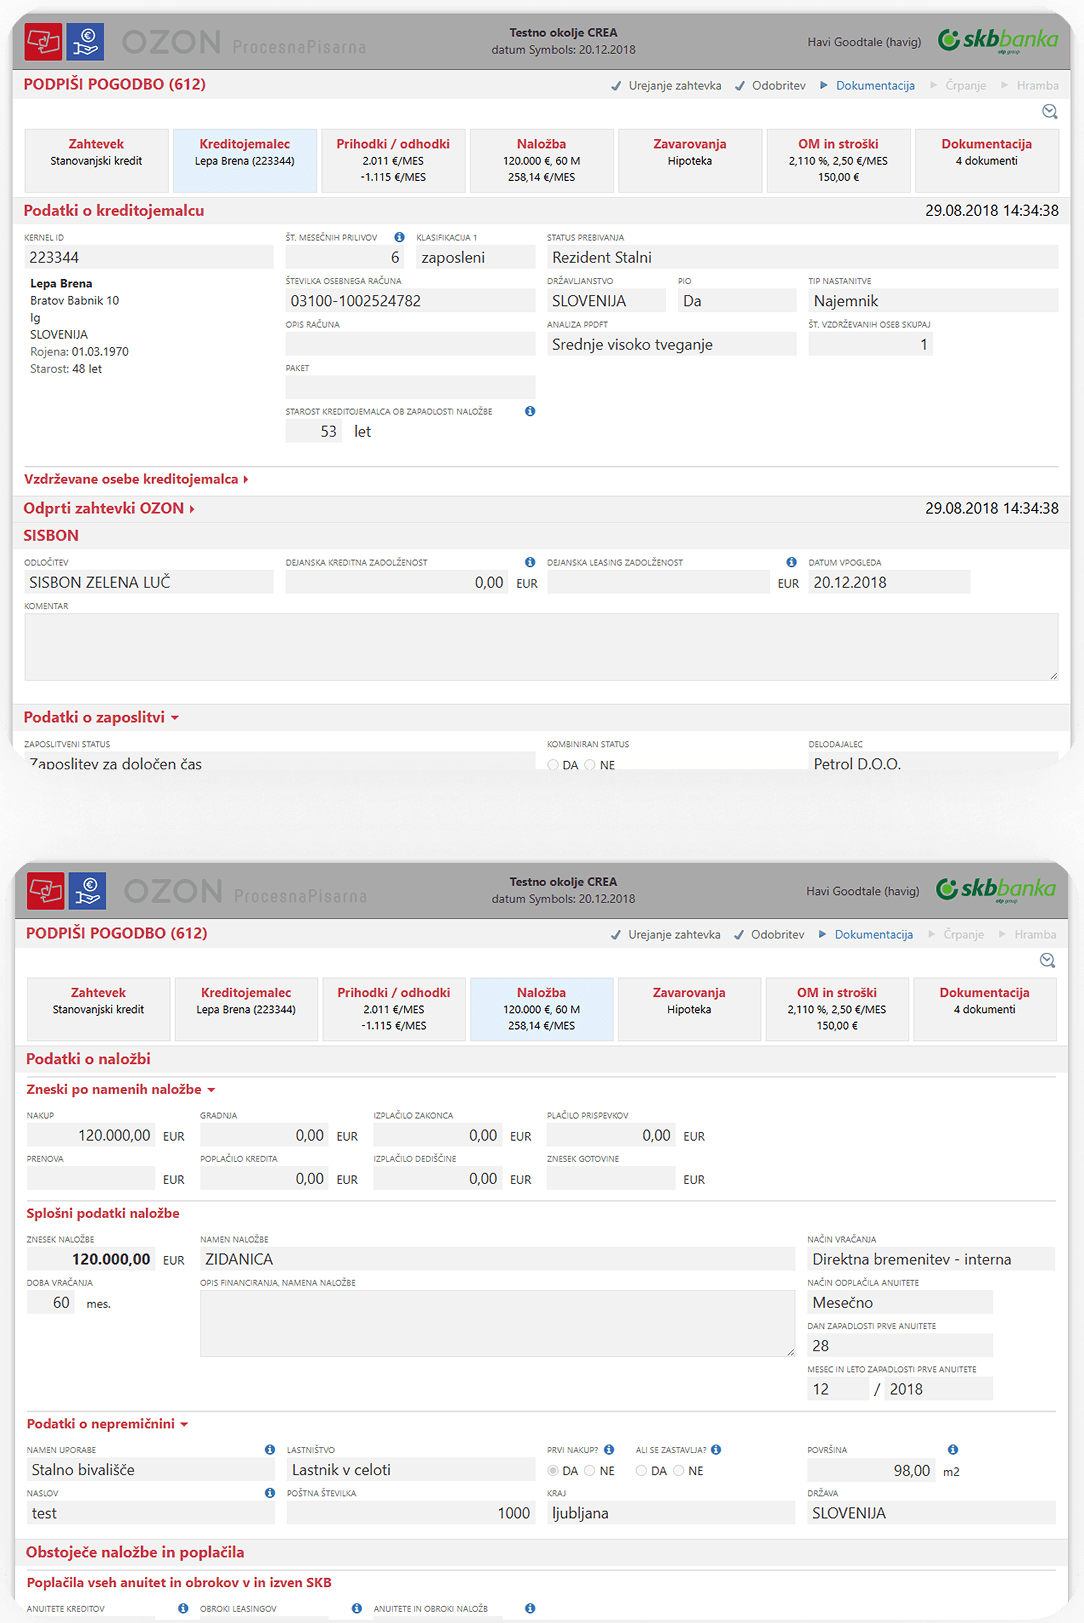This screenshot has height=1623, width=1084.
Task: Show info for Obroki leasingov
Action: tap(357, 1608)
